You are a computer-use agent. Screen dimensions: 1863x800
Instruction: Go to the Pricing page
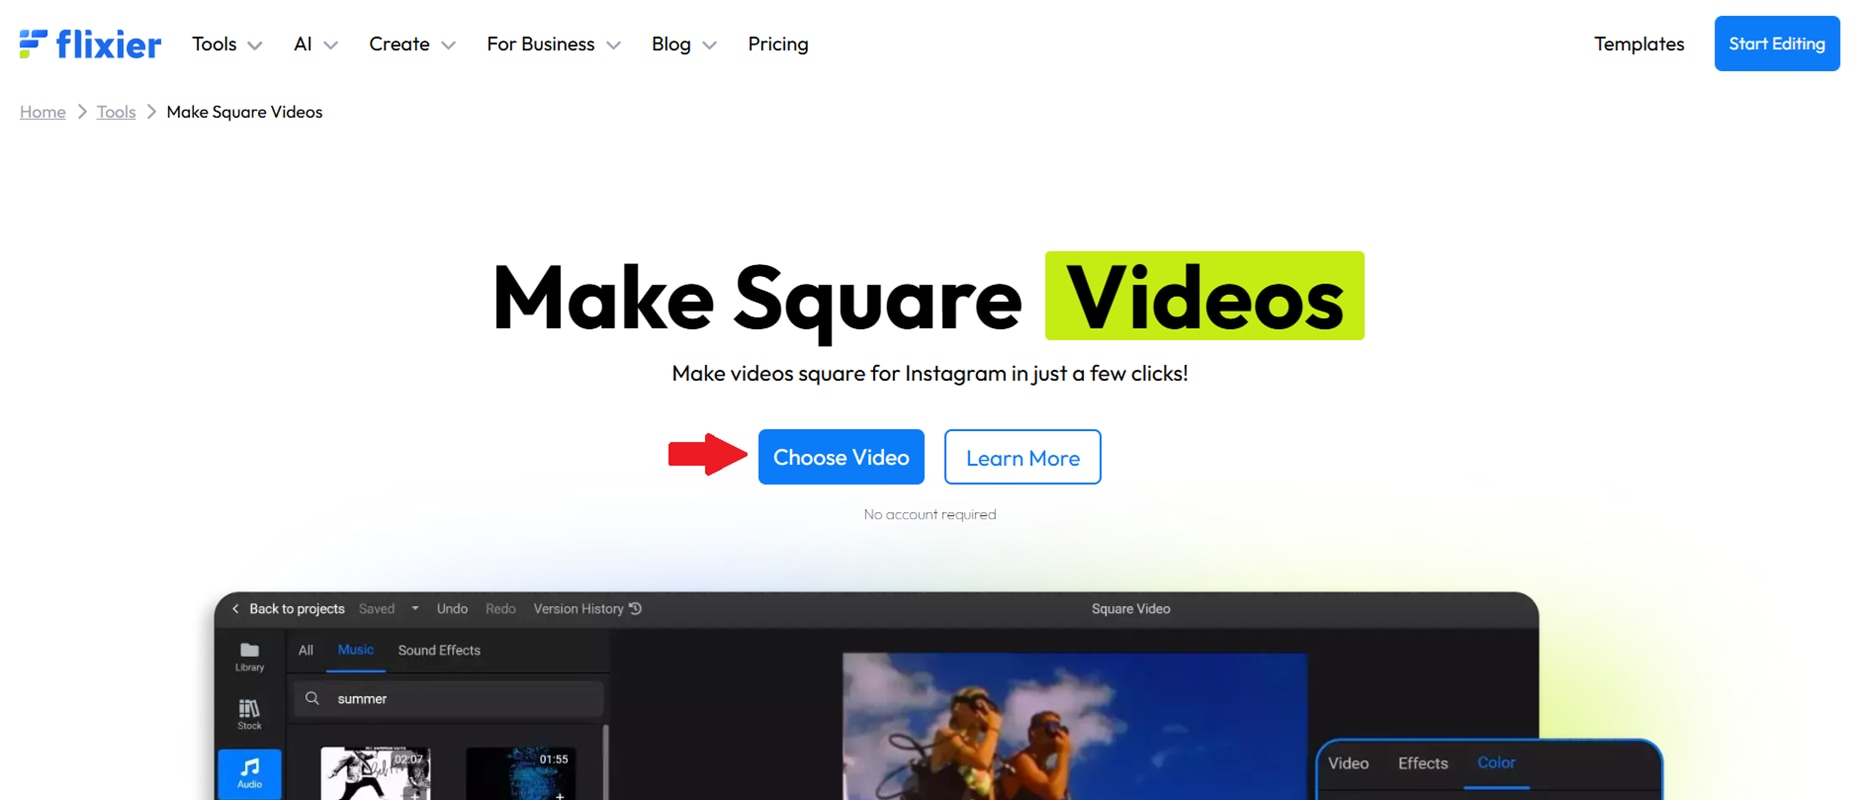coord(778,44)
